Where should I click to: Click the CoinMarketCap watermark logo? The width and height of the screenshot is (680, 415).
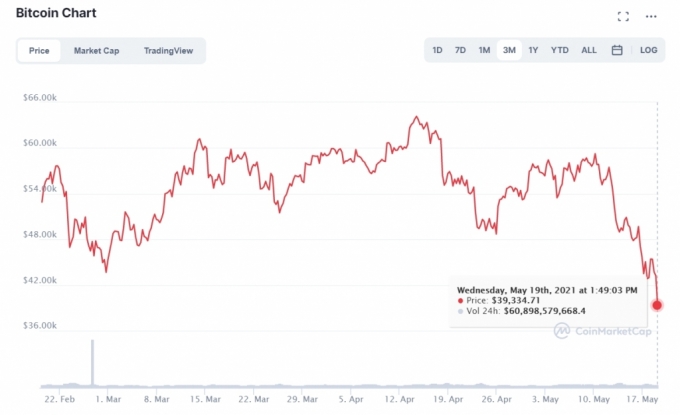[602, 332]
